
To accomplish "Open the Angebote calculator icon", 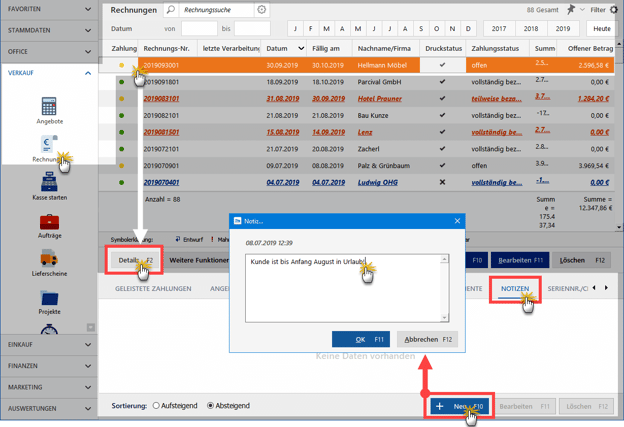I will 49,107.
